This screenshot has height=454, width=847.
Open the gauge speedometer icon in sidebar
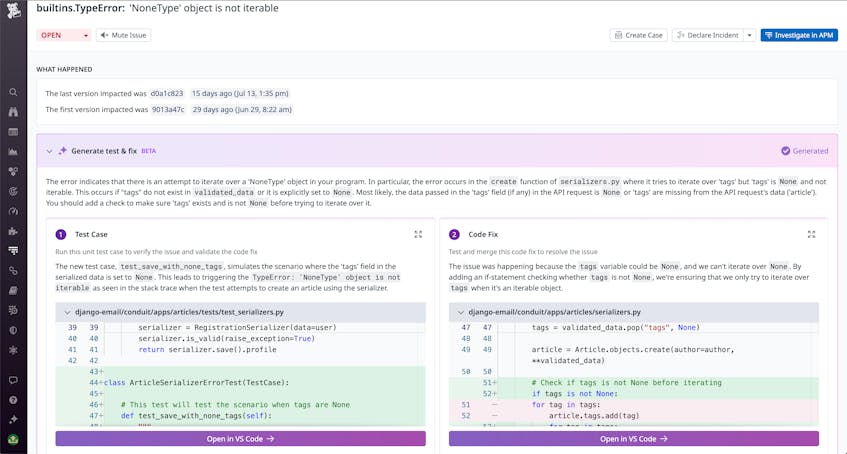(x=14, y=211)
